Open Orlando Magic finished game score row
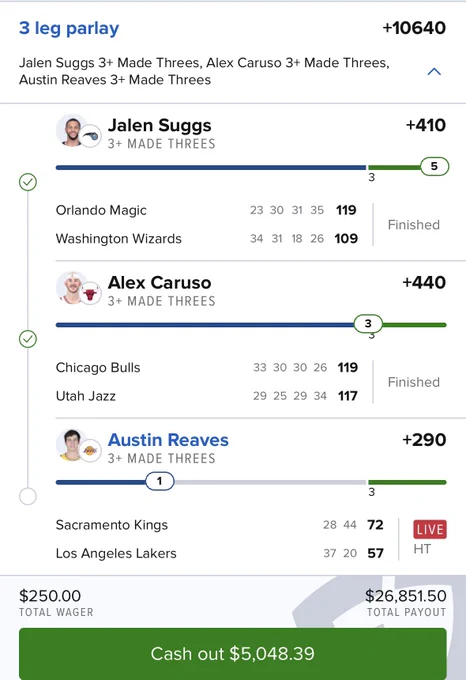Screen dimensions: 466x680 pos(206,210)
